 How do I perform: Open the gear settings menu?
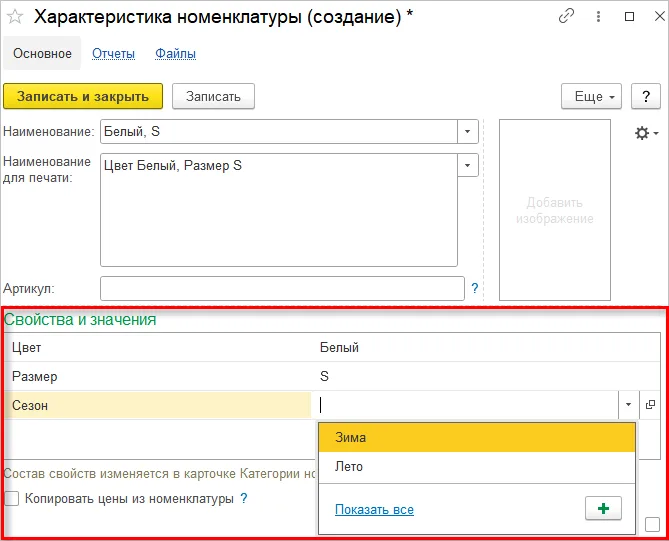pyautogui.click(x=646, y=133)
